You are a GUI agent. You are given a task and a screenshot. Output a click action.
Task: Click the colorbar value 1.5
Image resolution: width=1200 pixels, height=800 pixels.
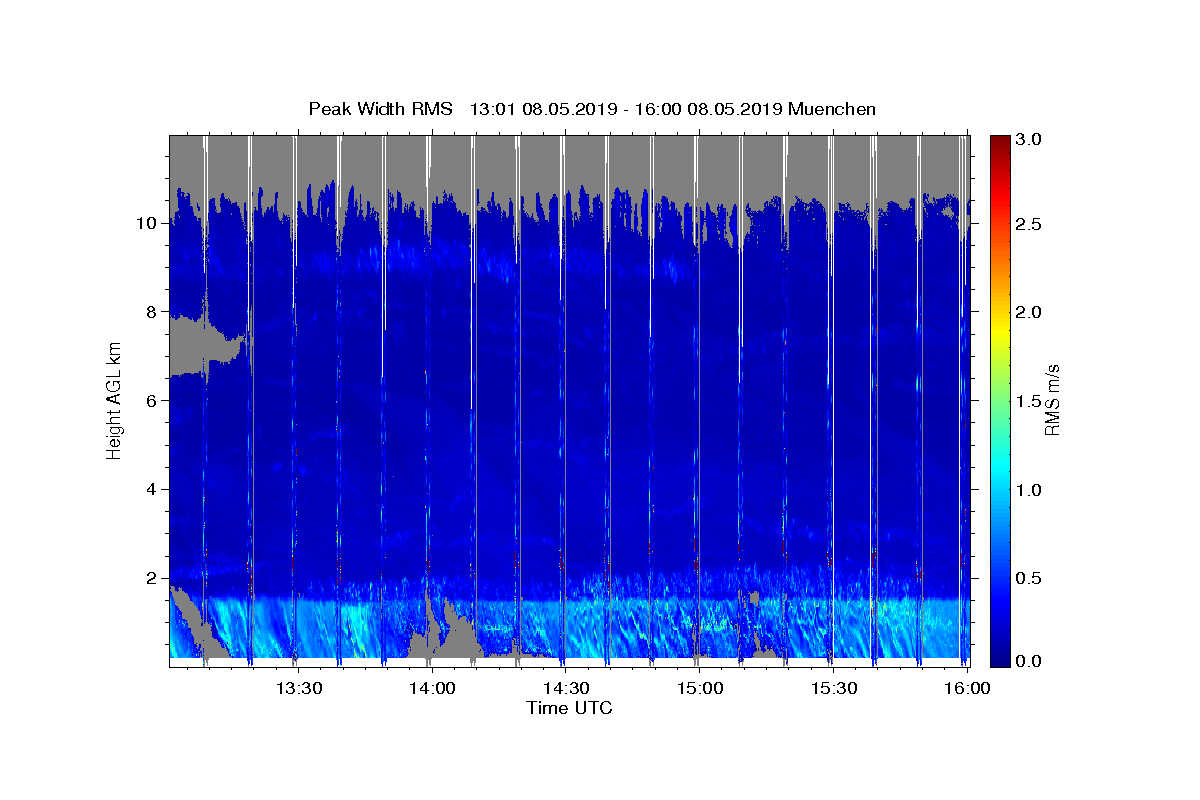pyautogui.click(x=1030, y=400)
